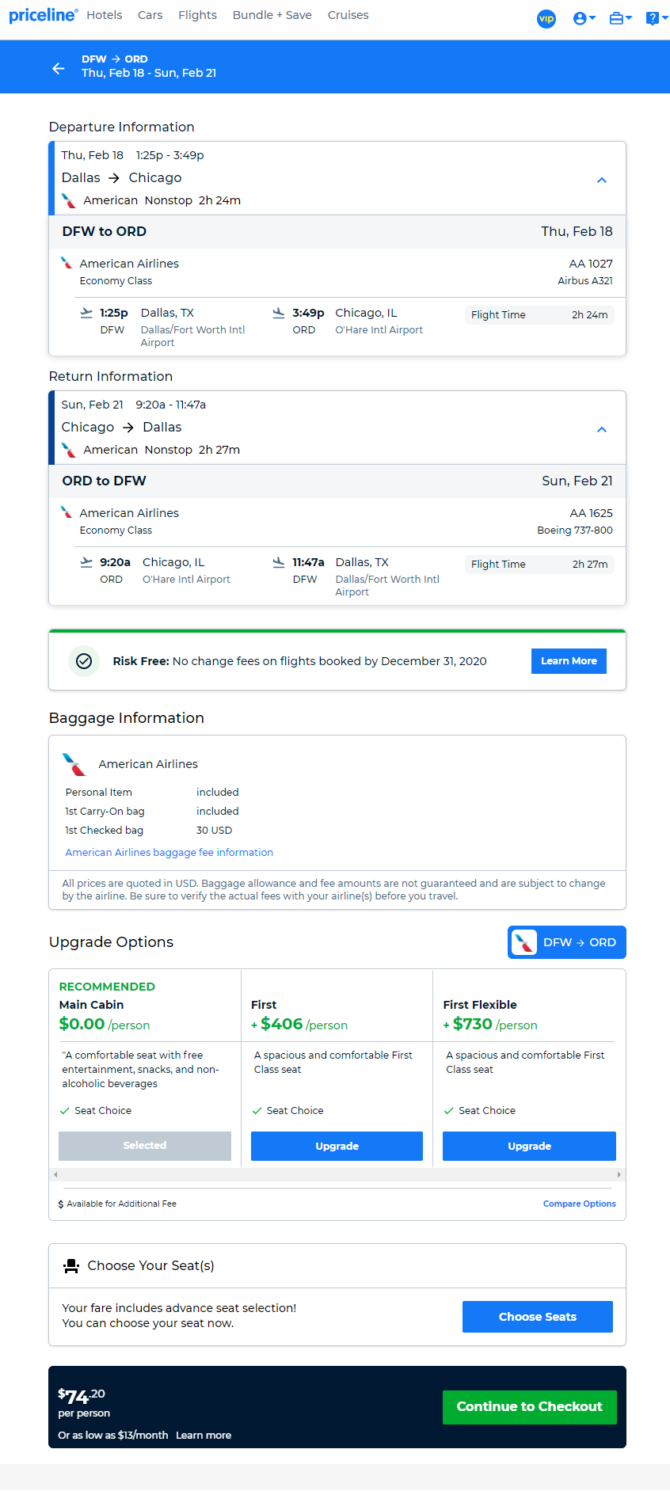Click Continue to Checkout
The width and height of the screenshot is (670, 1491).
pos(530,1407)
